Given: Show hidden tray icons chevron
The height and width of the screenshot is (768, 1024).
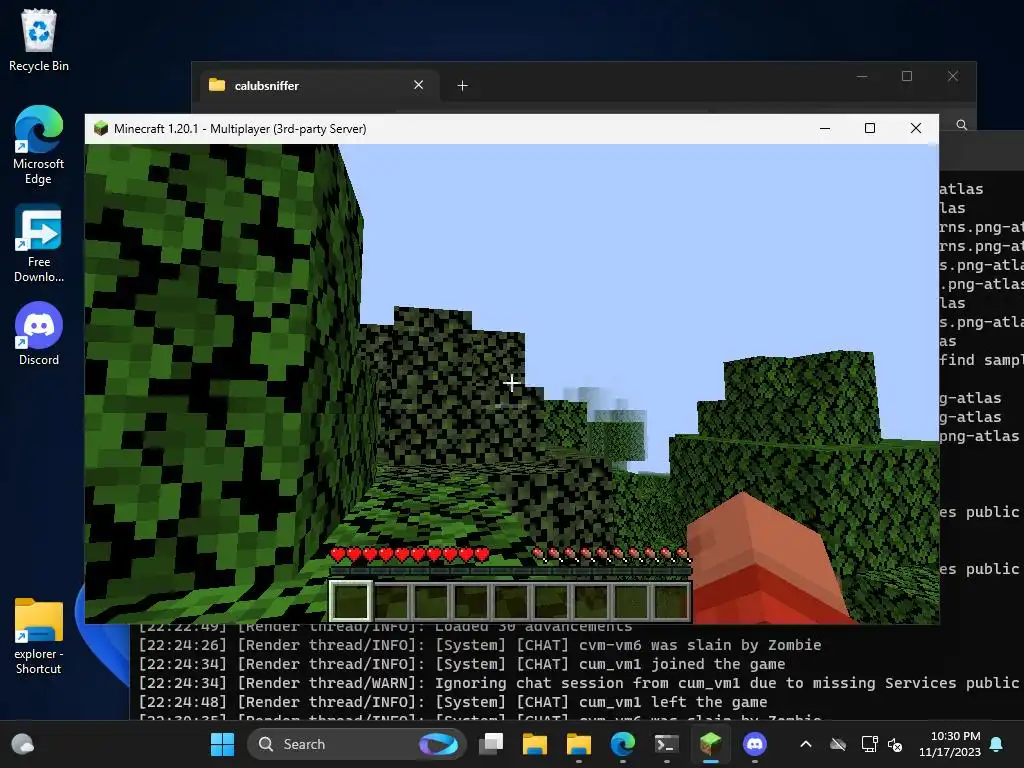Looking at the screenshot, I should (806, 744).
